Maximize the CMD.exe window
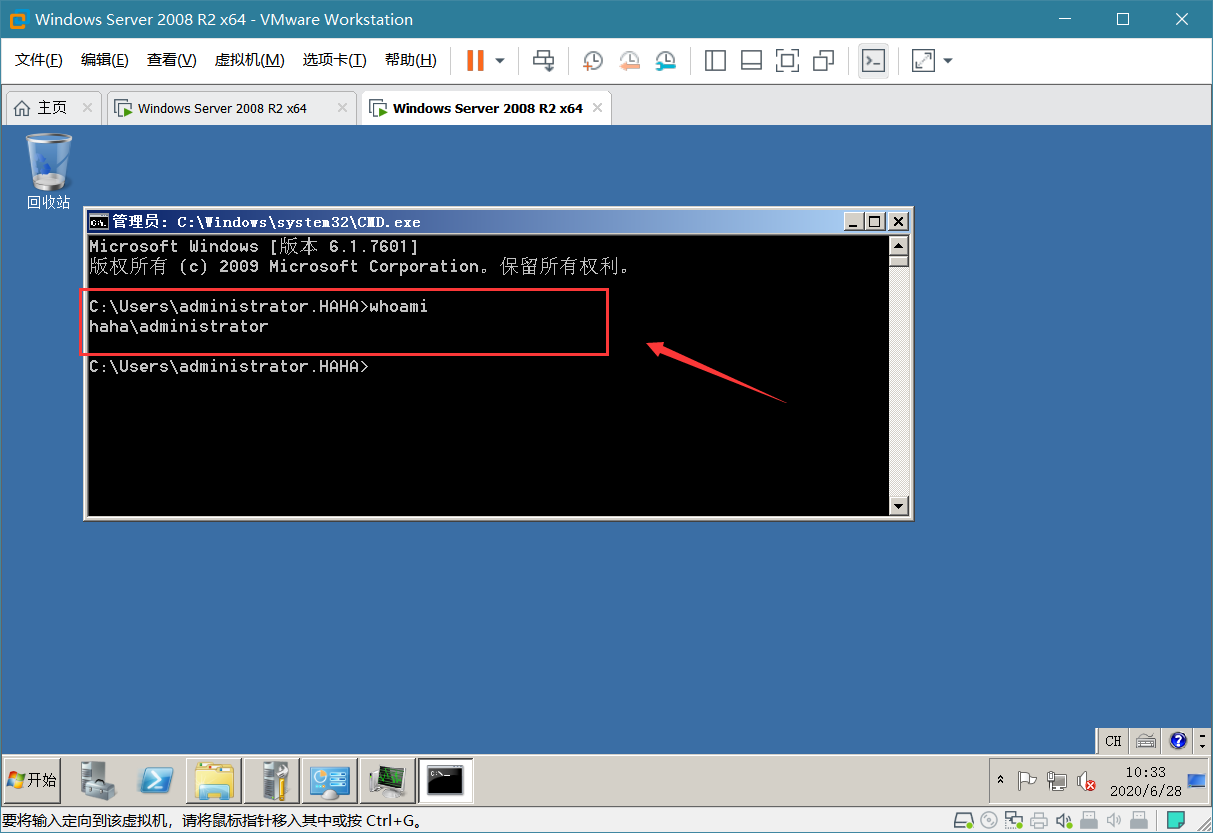Screen dimensions: 1213x833 pyautogui.click(x=875, y=222)
